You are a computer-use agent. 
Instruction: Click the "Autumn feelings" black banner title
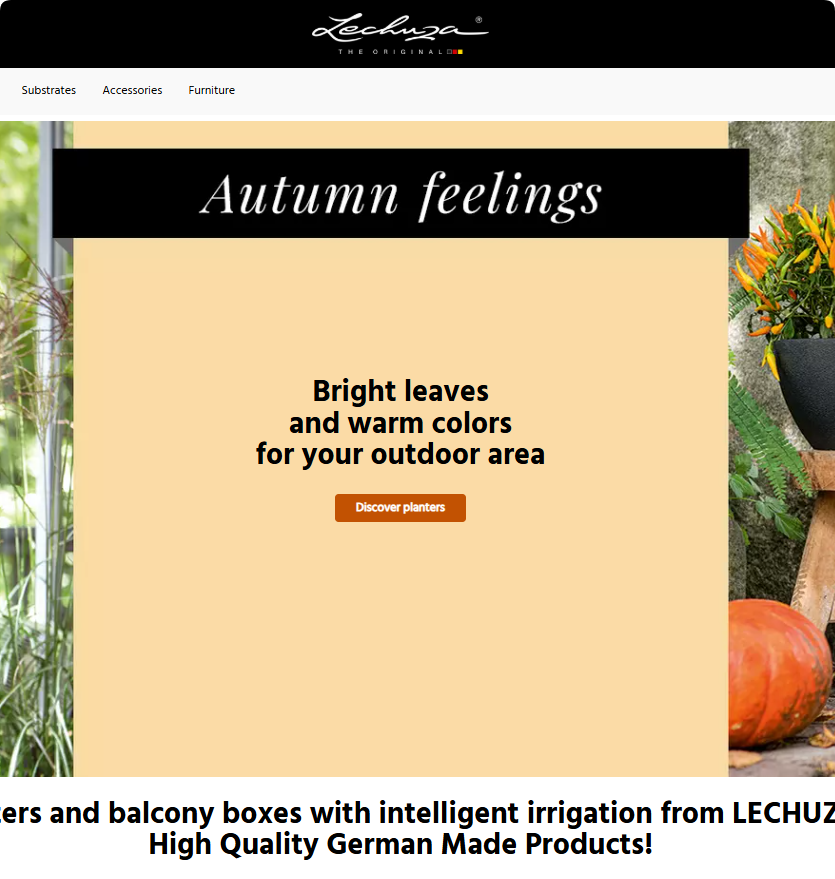coord(401,193)
